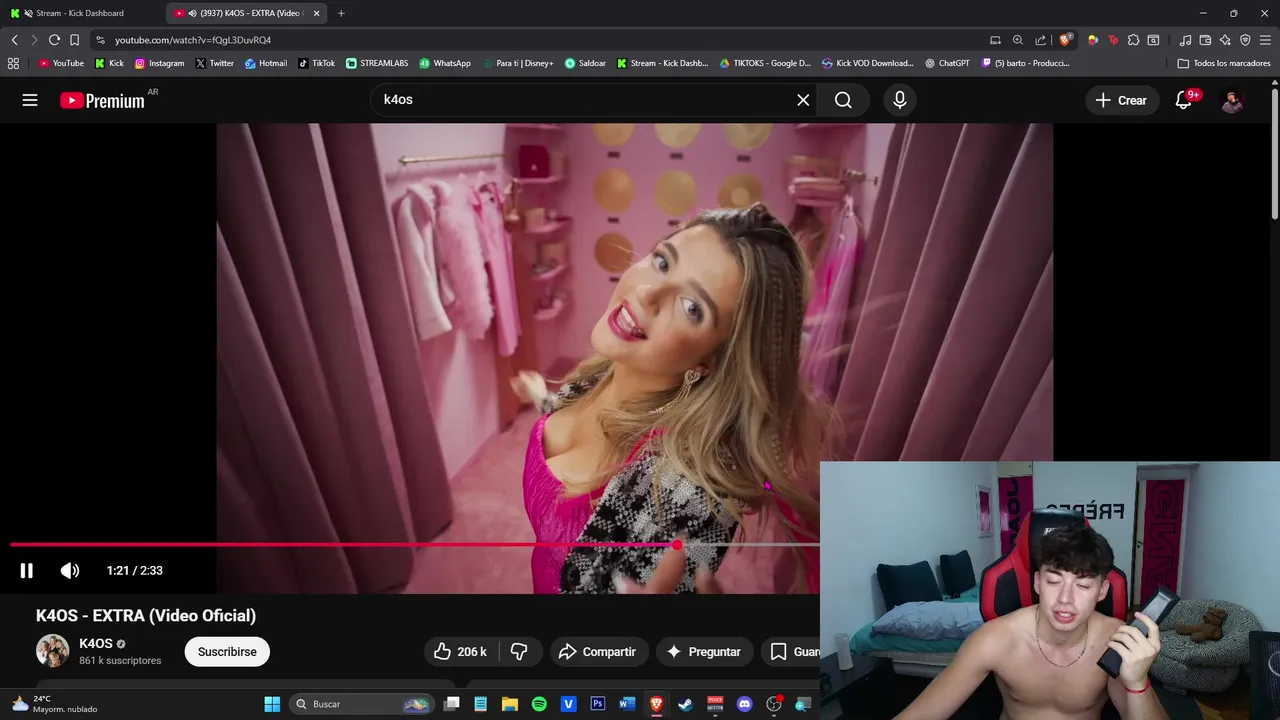Open the YouTube bookmark
The width and height of the screenshot is (1280, 720).
[x=61, y=63]
